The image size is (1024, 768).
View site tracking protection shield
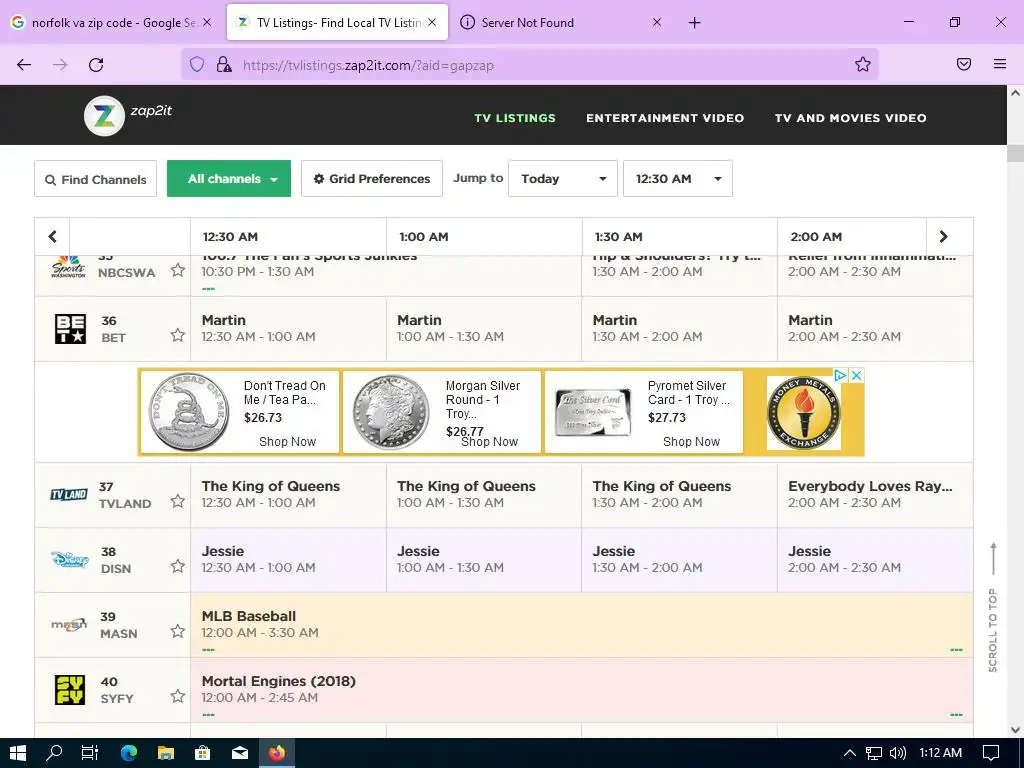point(197,65)
